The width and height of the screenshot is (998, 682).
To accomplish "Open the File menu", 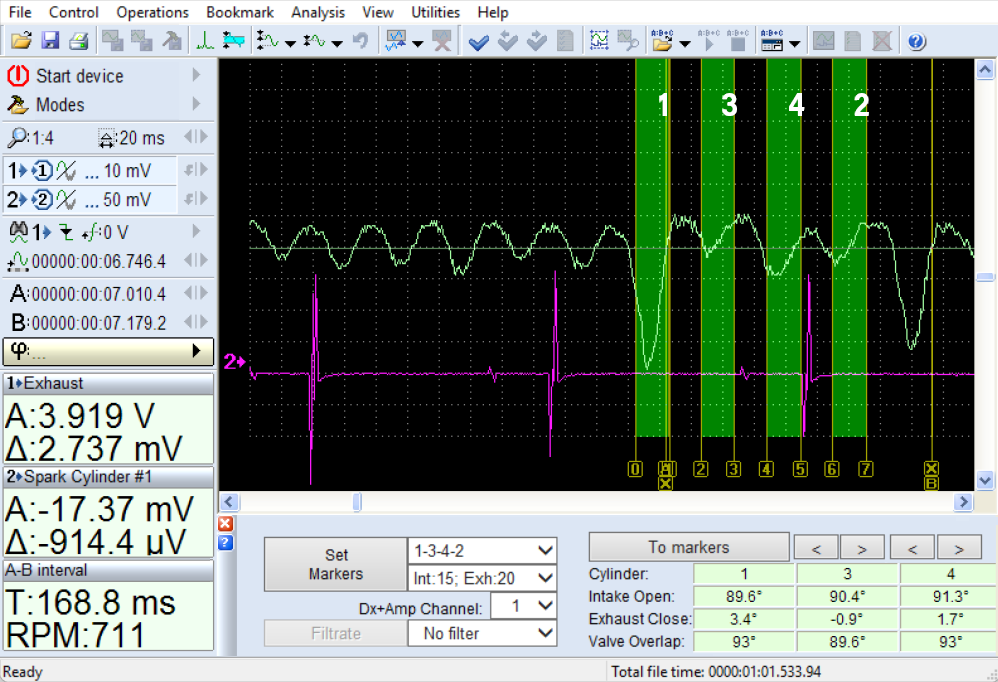I will click(x=20, y=12).
